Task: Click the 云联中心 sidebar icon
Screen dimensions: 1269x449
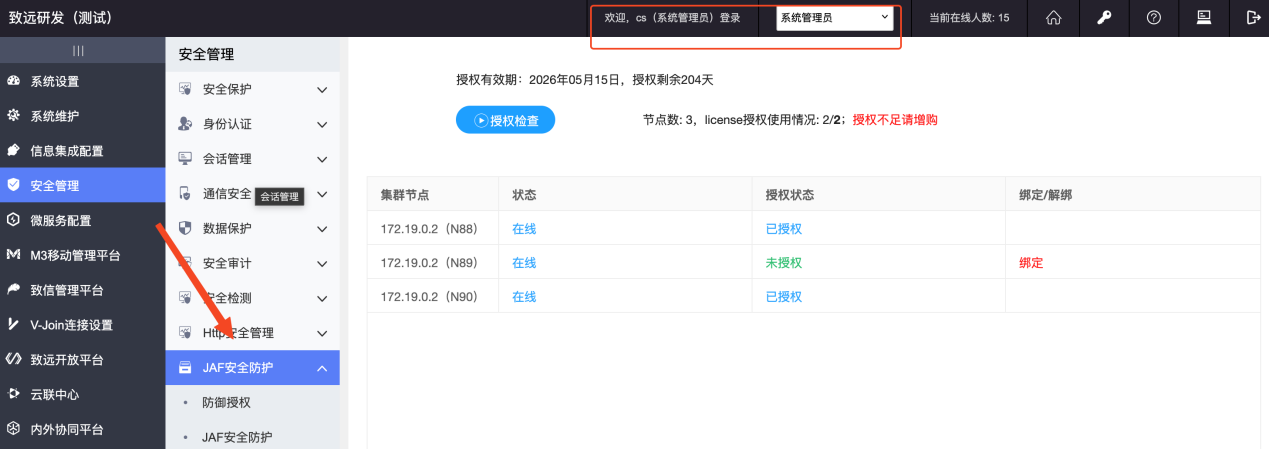Action: point(14,394)
